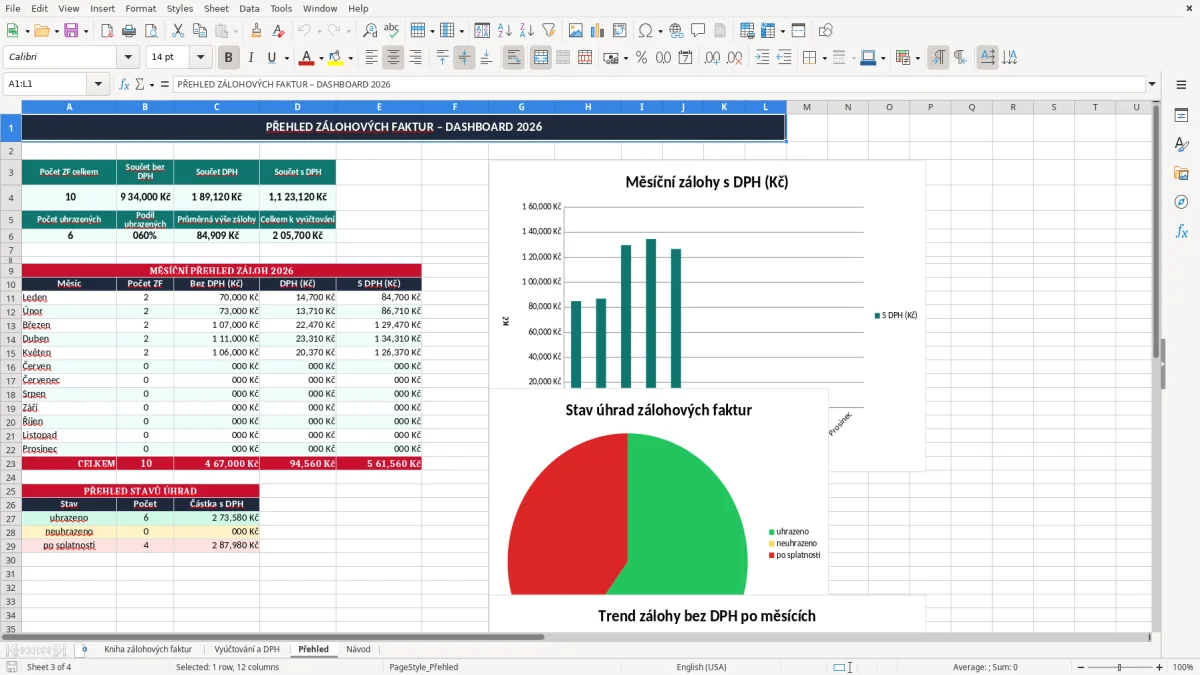Insert Special Character omega icon

click(x=645, y=31)
